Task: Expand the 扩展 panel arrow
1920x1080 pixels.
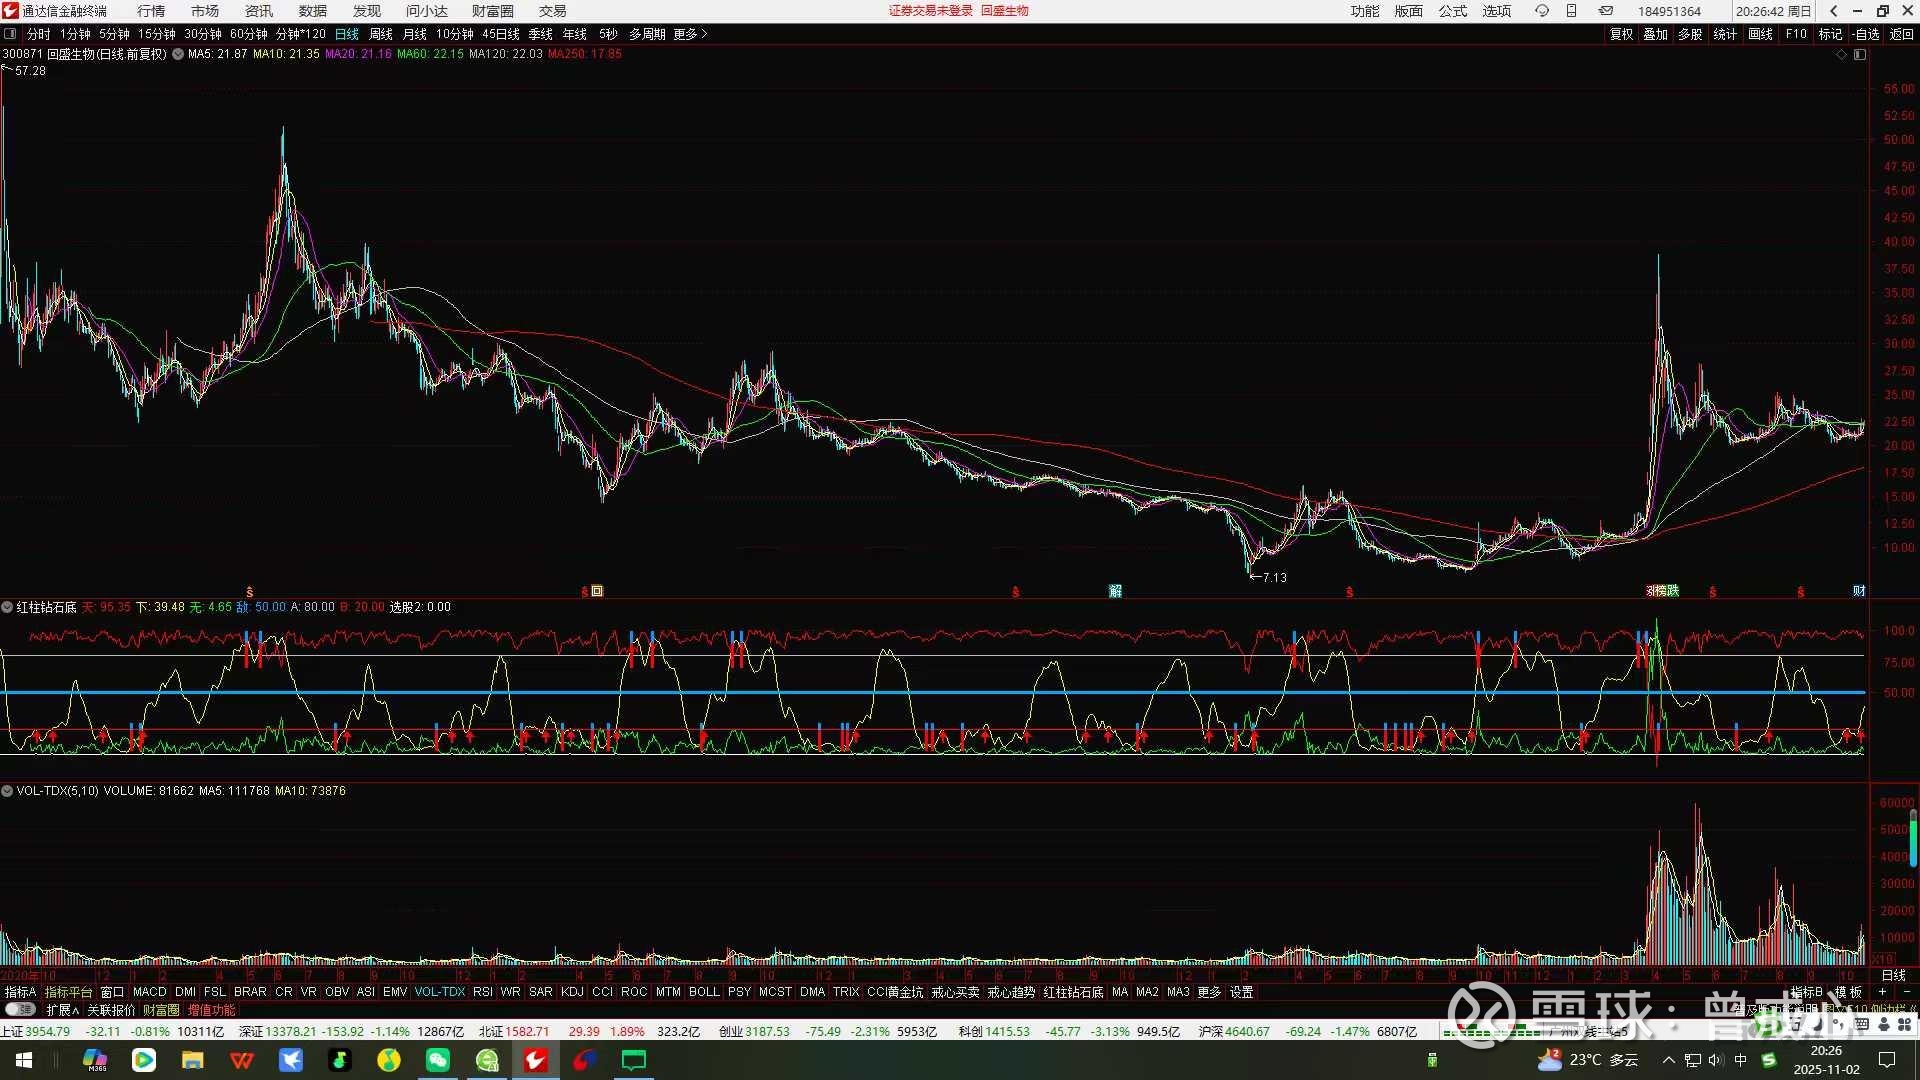Action: click(x=76, y=1010)
